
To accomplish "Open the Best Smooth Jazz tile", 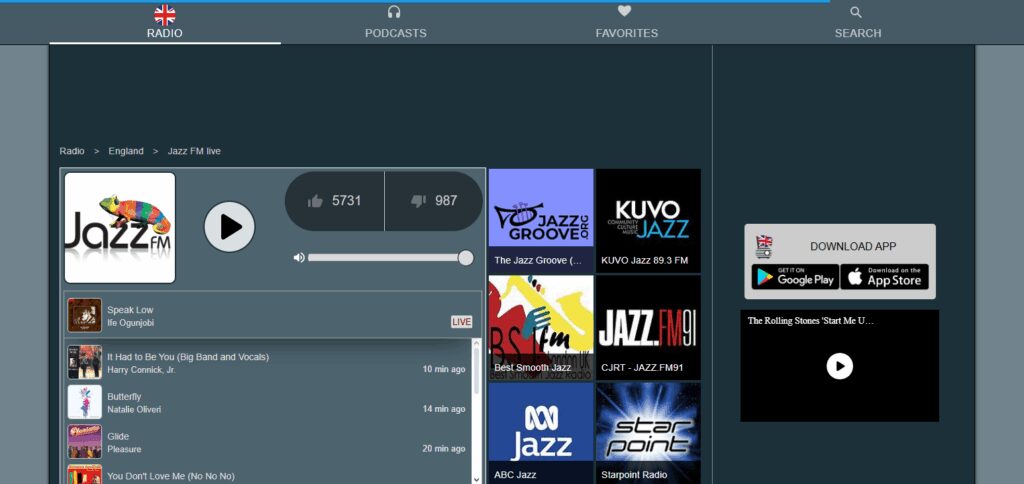I will pyautogui.click(x=541, y=327).
